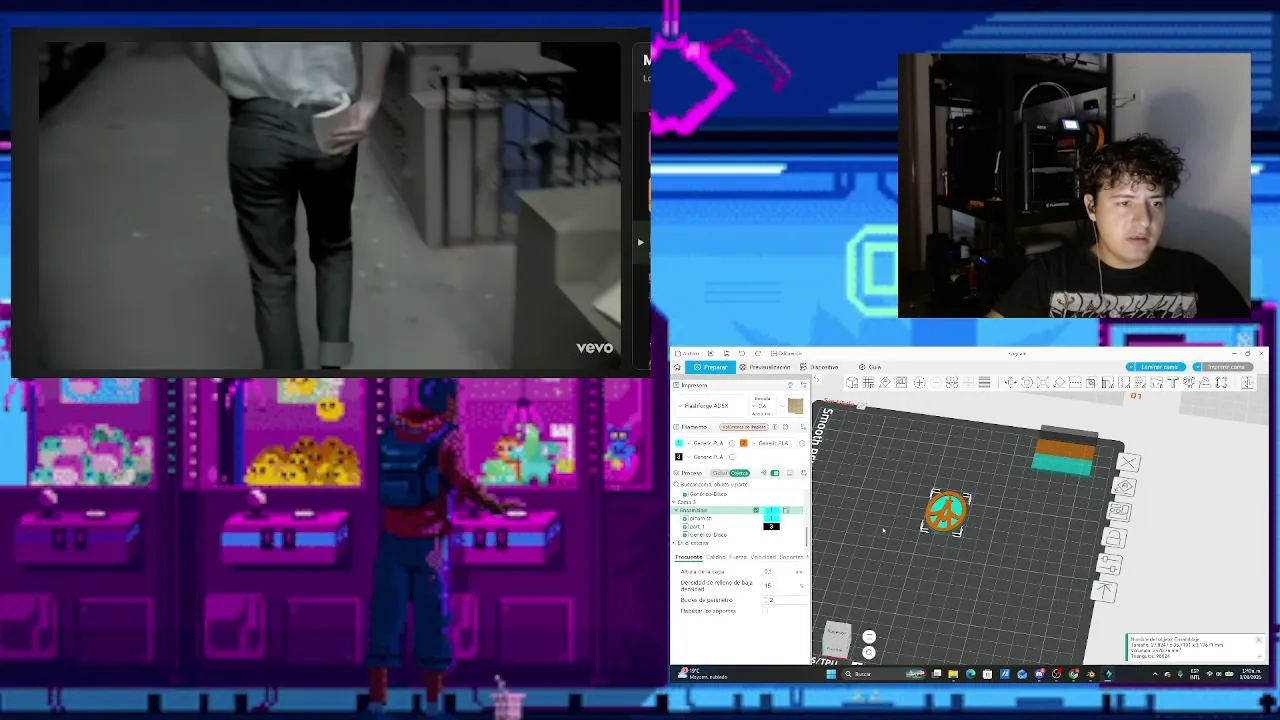Toggle the green switch in Proceso header
Screen dimensions: 1280x720
click(775, 473)
